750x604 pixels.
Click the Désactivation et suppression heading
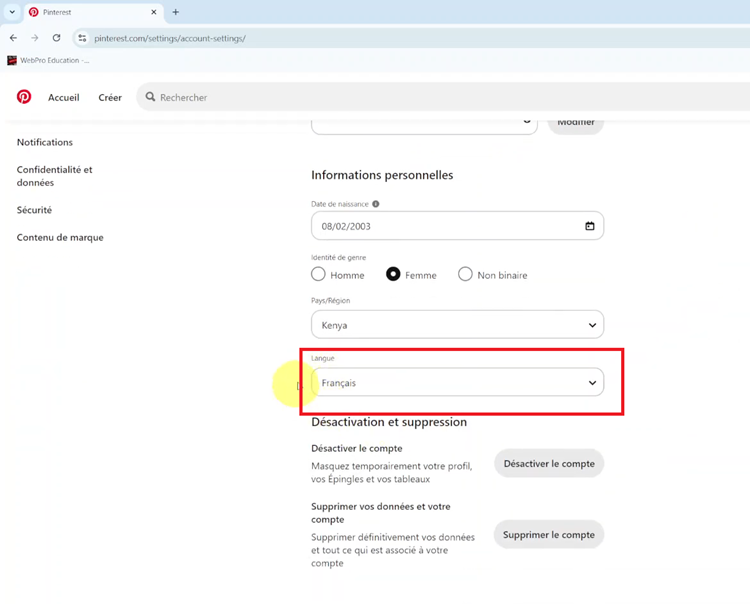389,422
